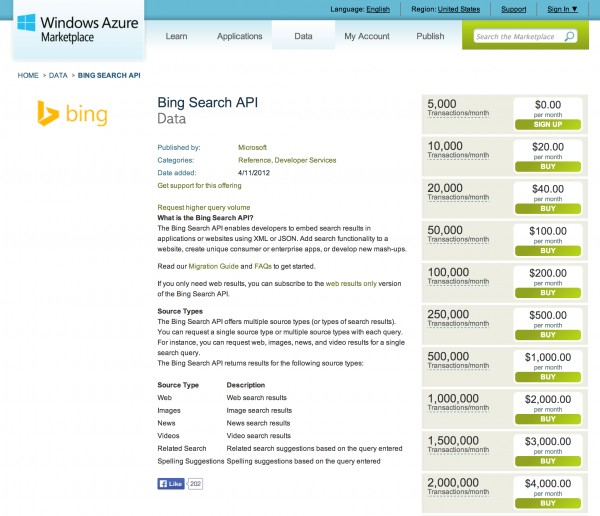Click the 50,000 Transactions/month label
The width and height of the screenshot is (600, 516).
coord(458,234)
